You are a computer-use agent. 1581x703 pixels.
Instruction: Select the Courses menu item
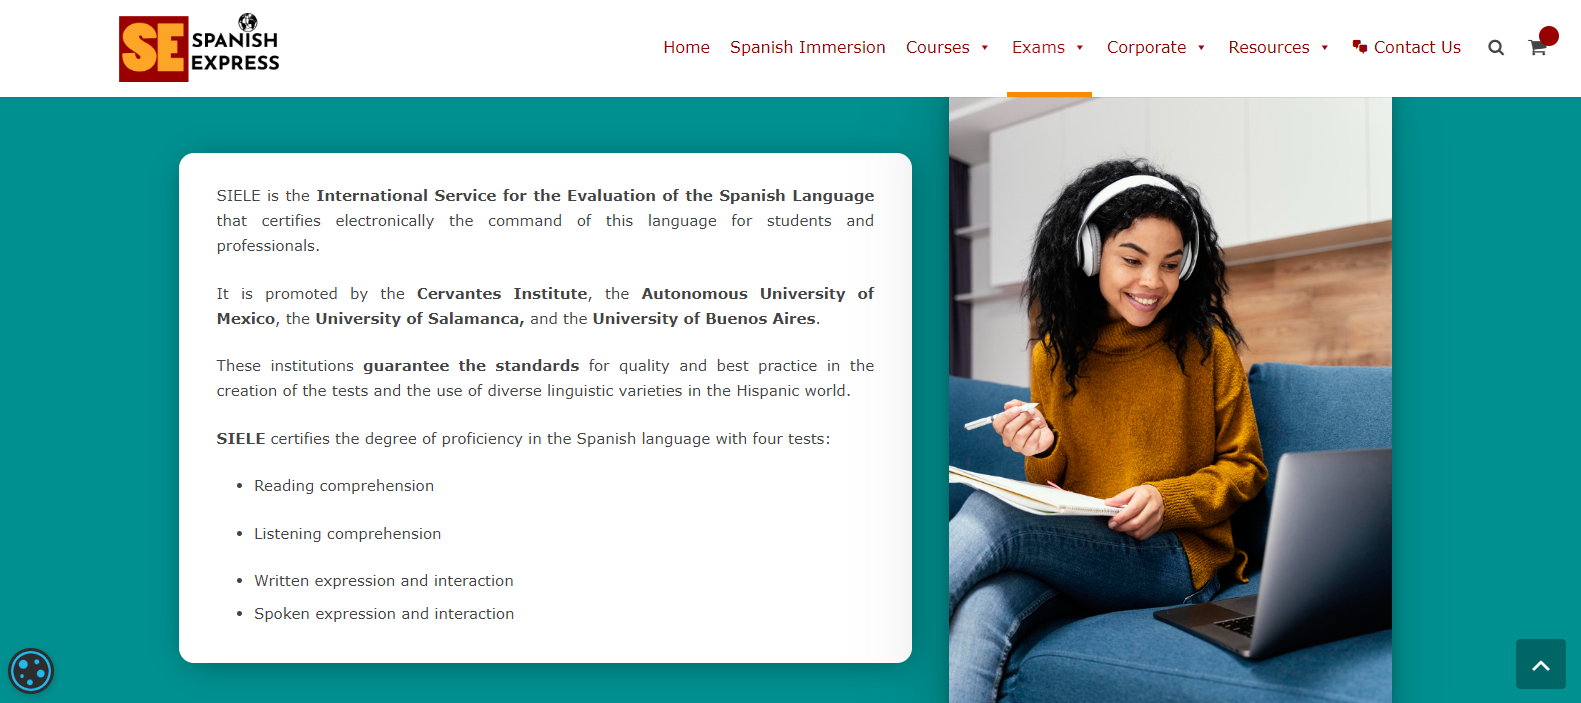click(937, 48)
